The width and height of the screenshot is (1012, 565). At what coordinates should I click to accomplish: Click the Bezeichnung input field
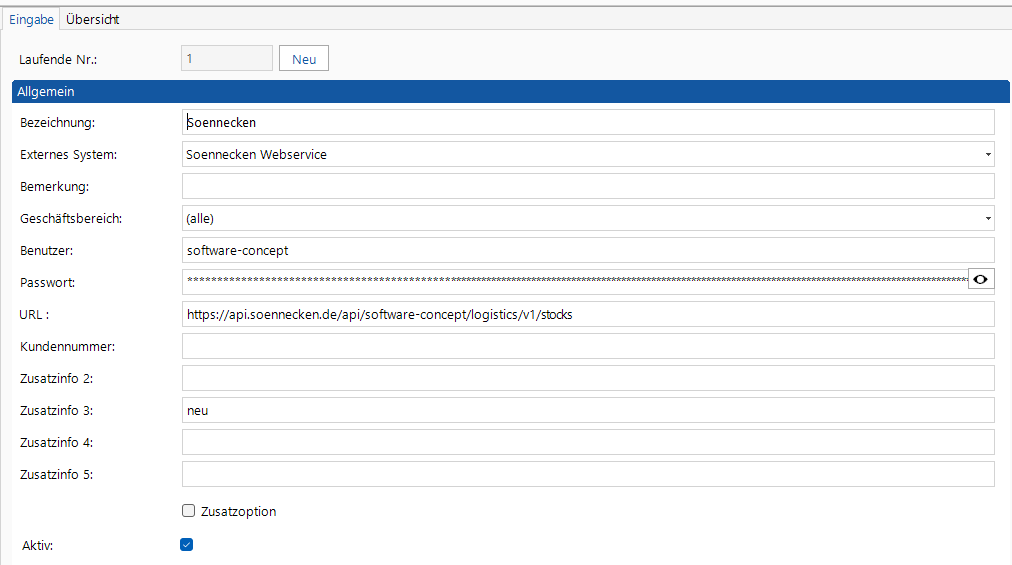[x=588, y=122]
